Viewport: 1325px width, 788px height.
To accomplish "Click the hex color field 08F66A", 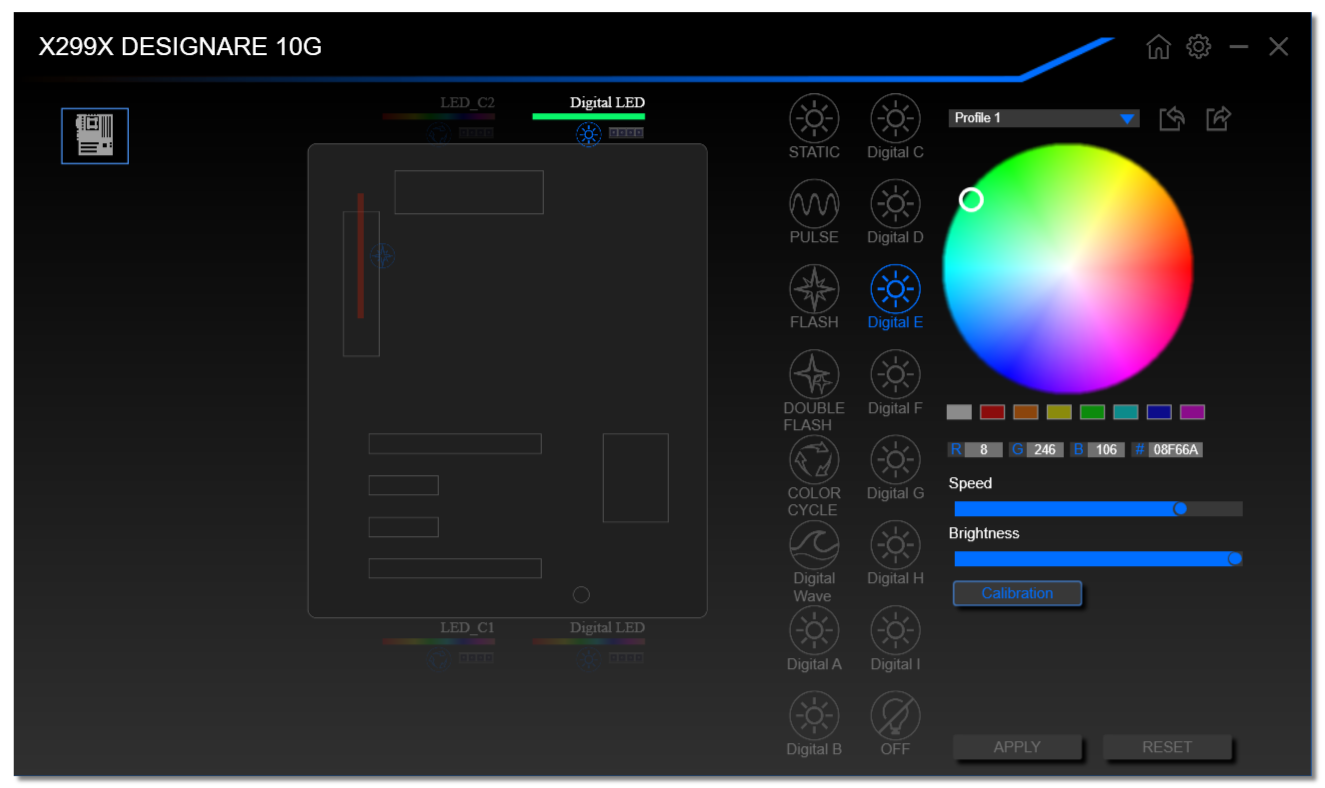I will coord(1176,450).
